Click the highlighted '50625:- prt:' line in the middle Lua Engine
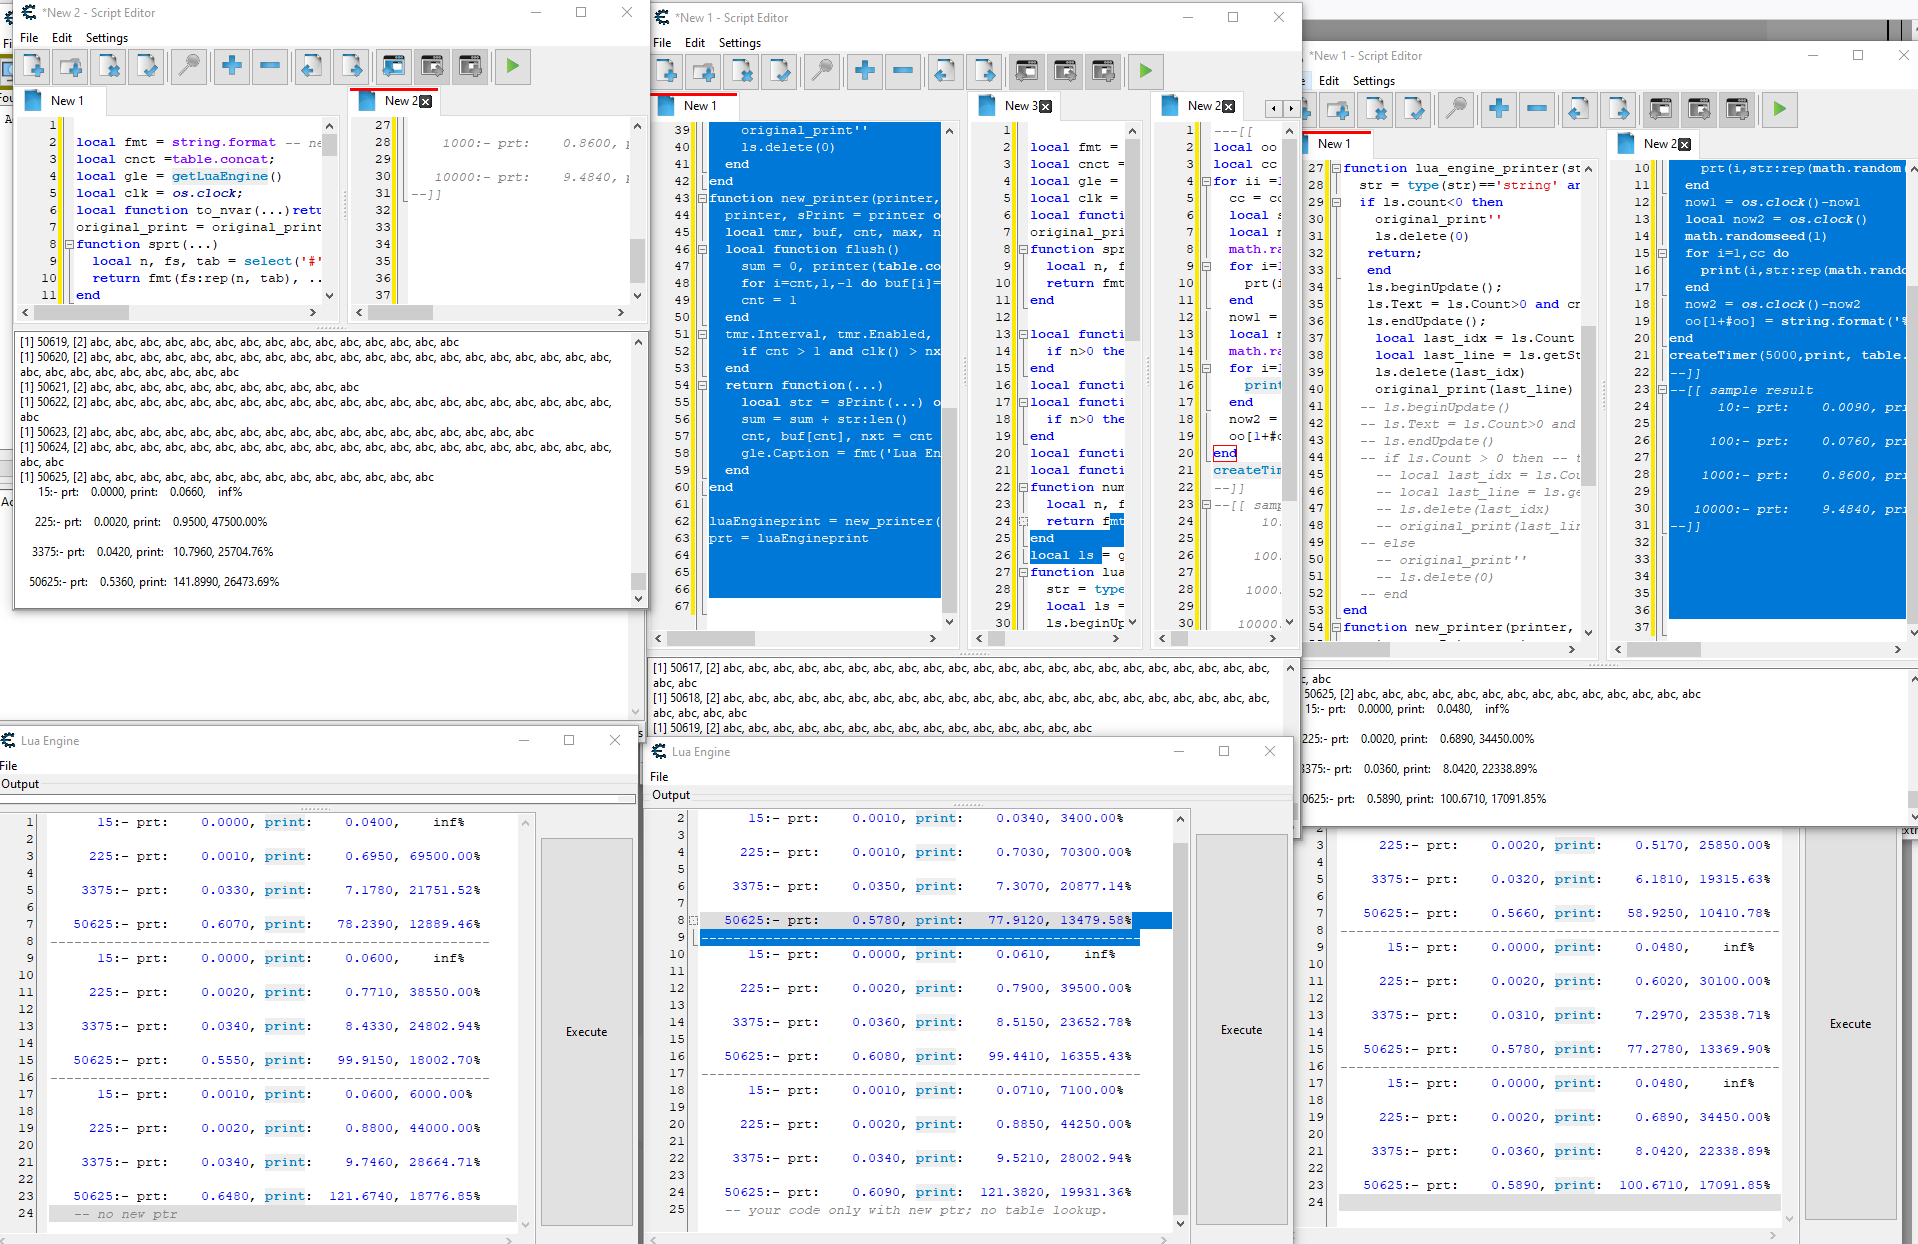The width and height of the screenshot is (1918, 1244). click(935, 920)
